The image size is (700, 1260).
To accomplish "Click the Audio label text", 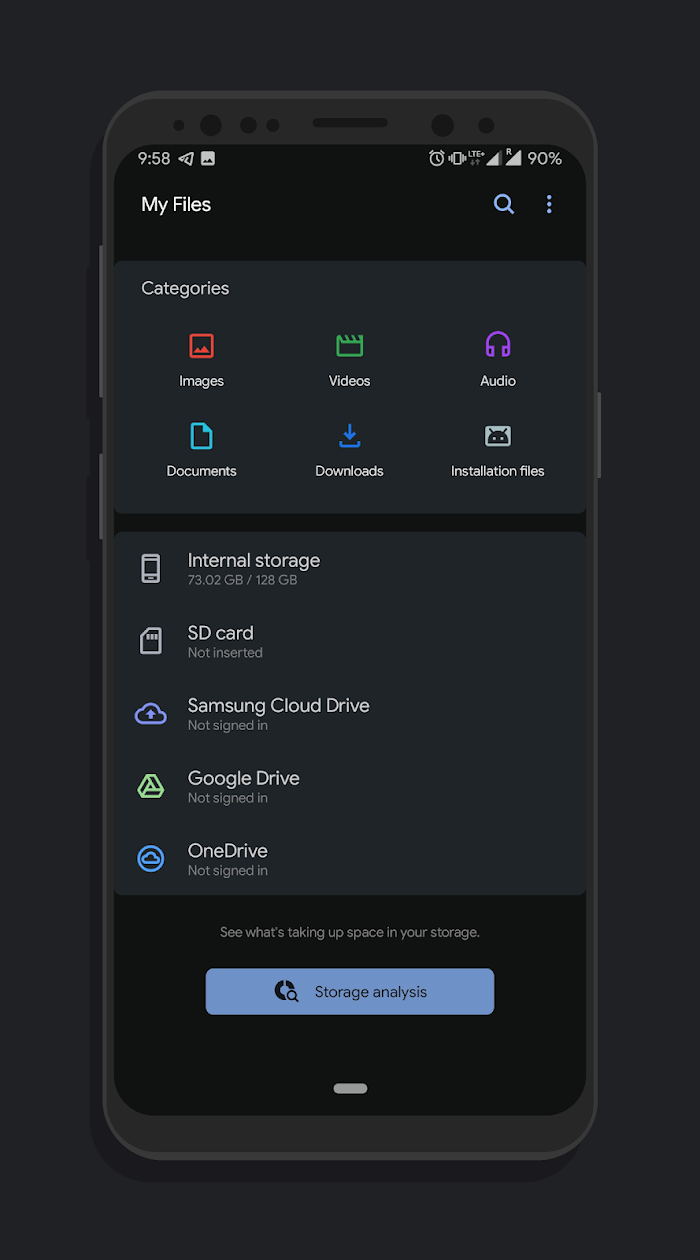I will tap(498, 381).
